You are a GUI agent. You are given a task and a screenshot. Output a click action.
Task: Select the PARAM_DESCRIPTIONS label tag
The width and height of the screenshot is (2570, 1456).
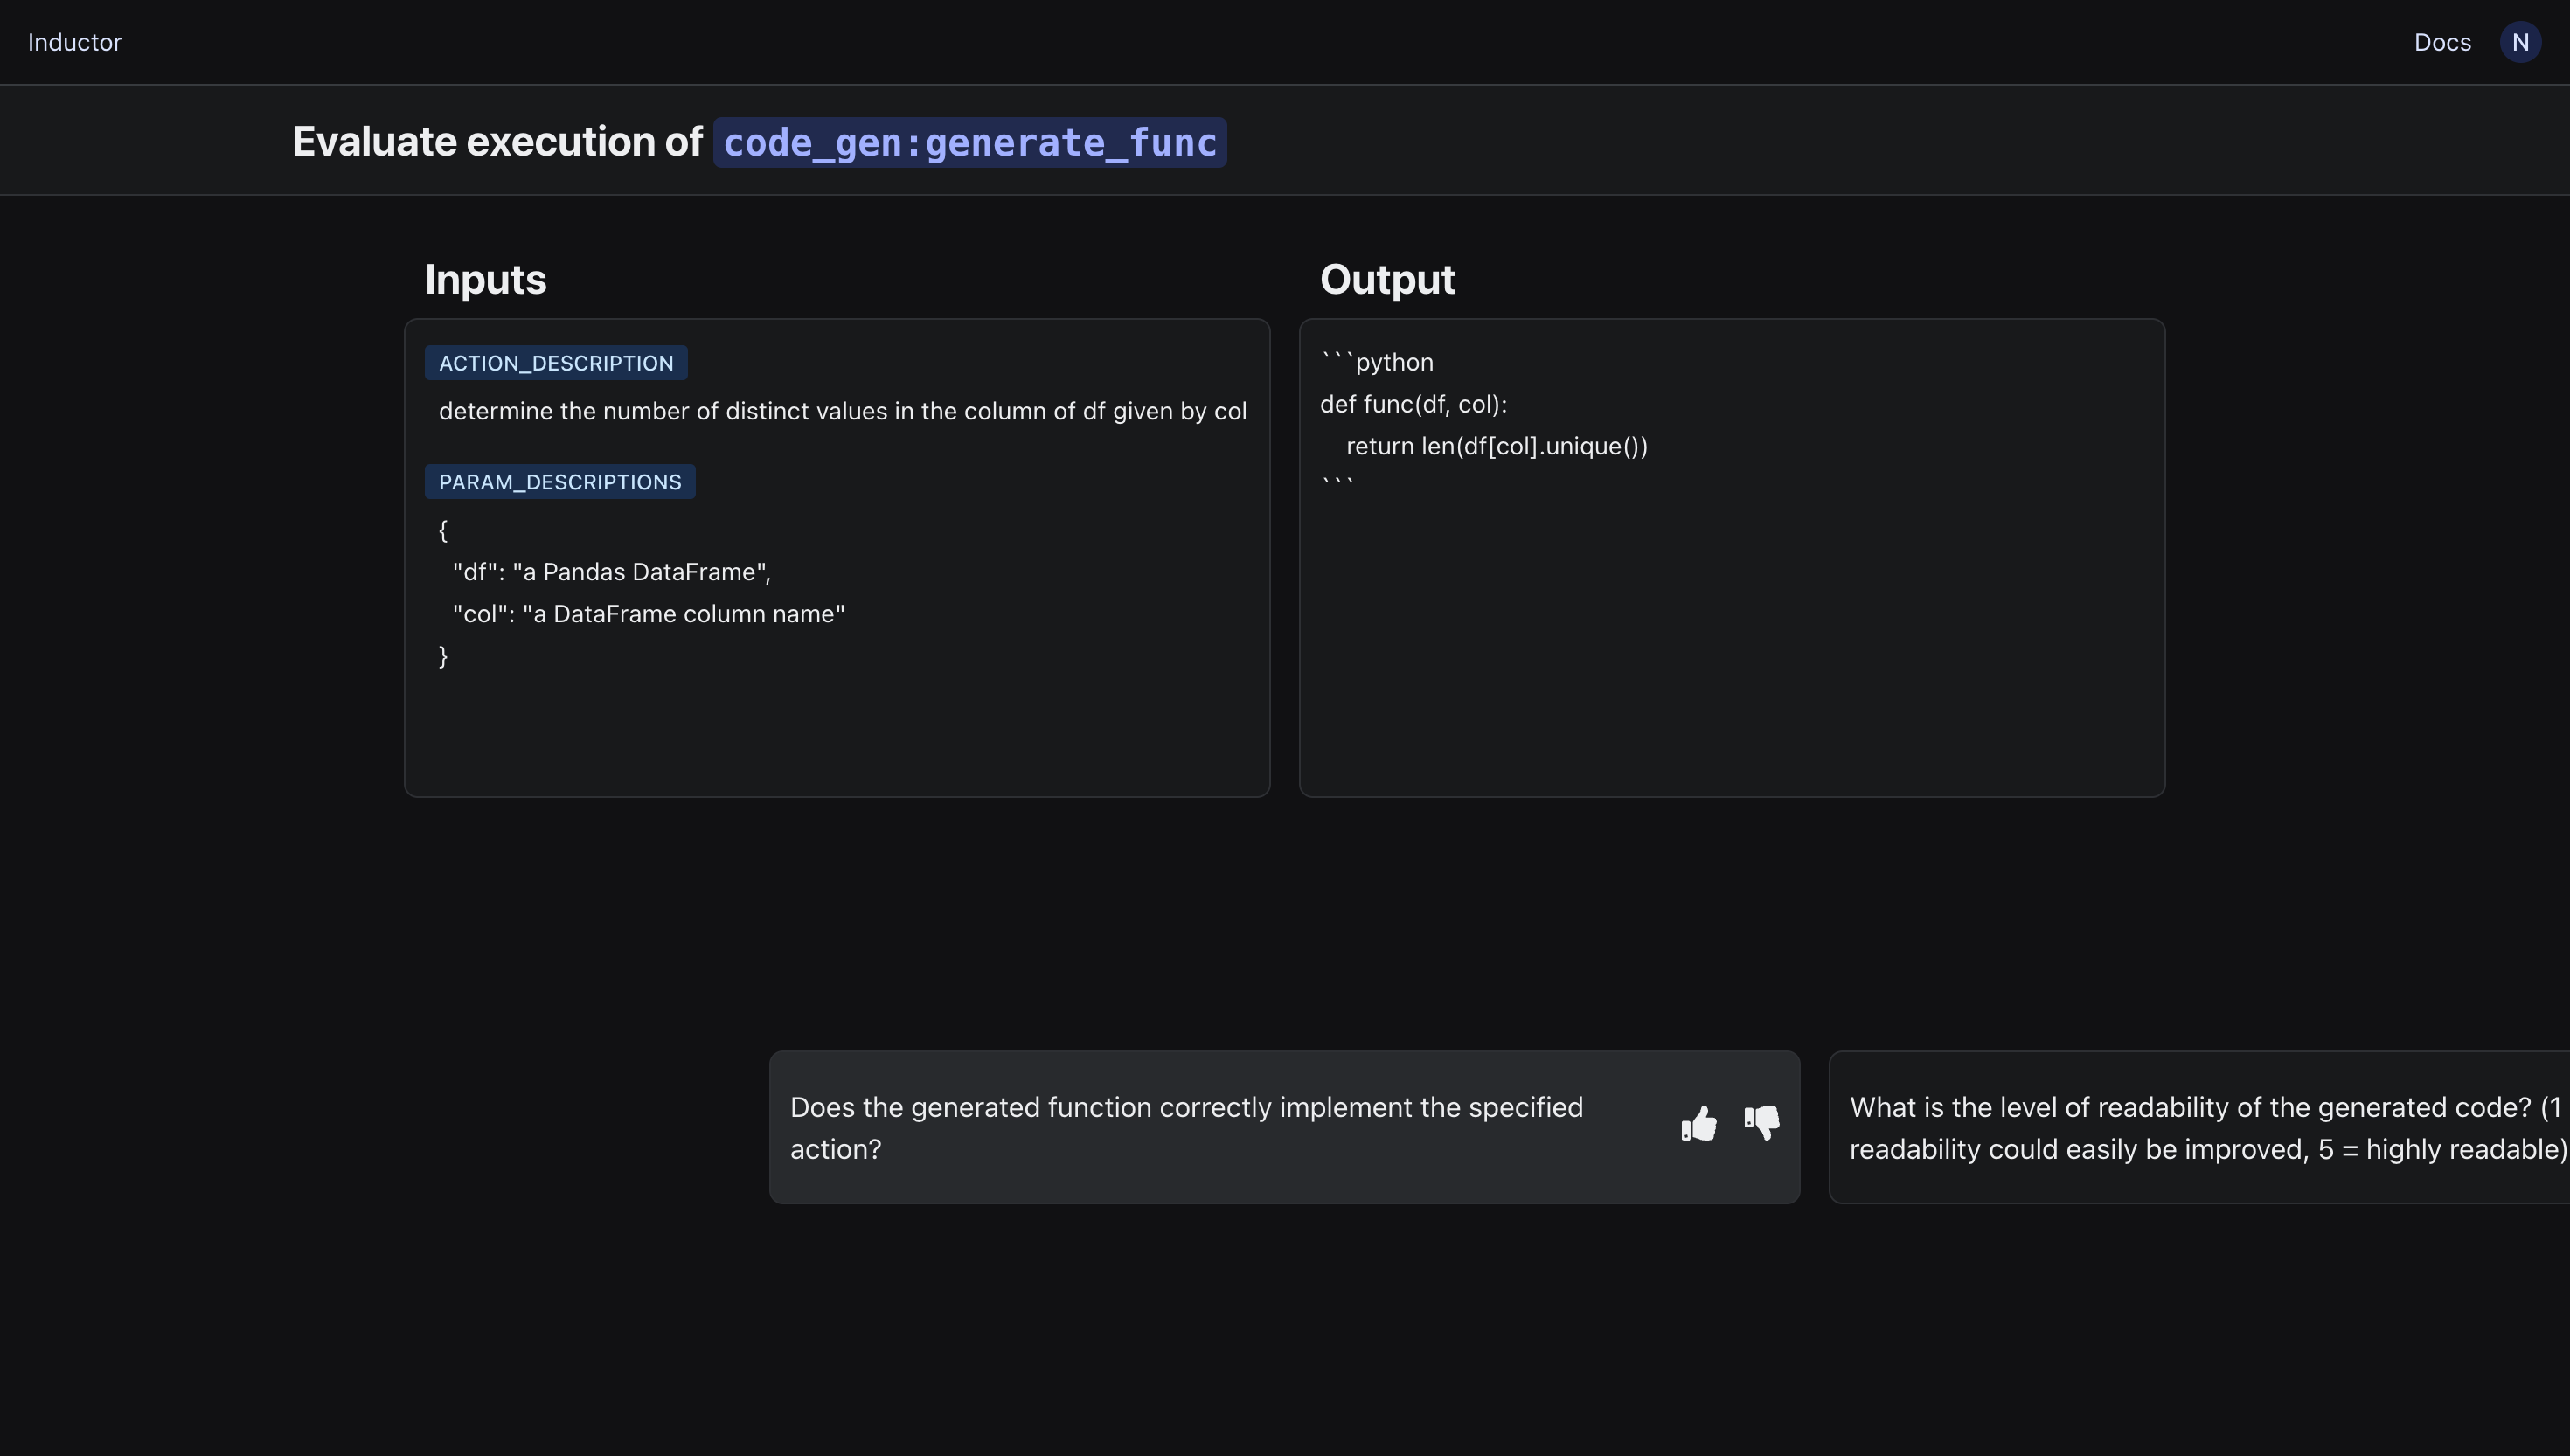(x=559, y=482)
